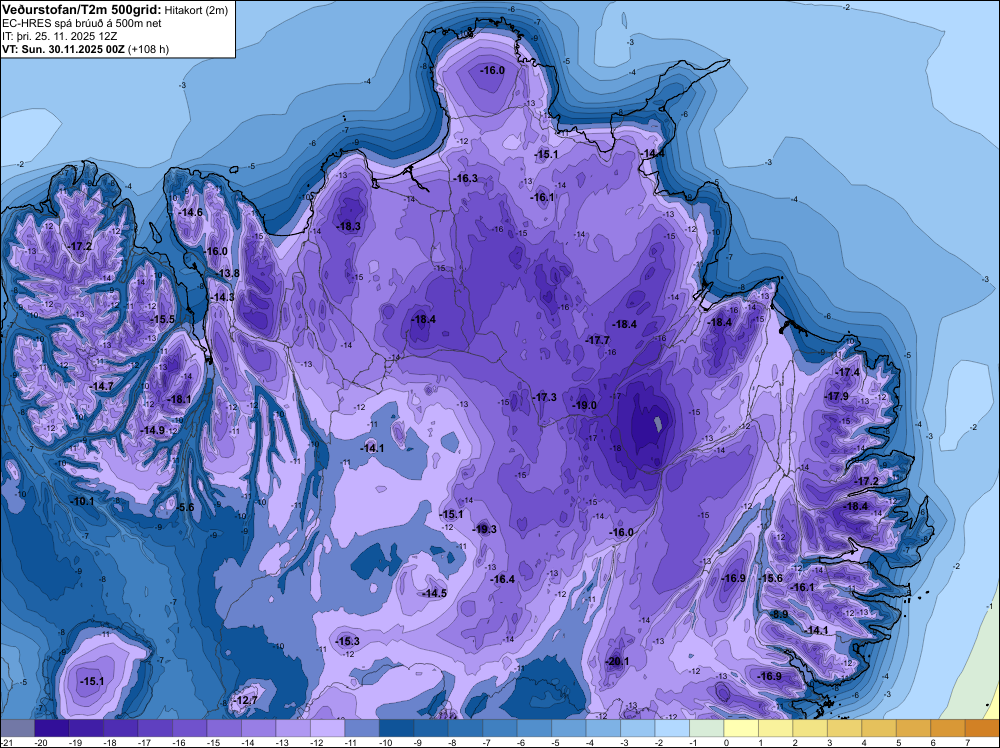Pick the -18.3 temperature label
Screen dimensions: 1000x748
[348, 226]
